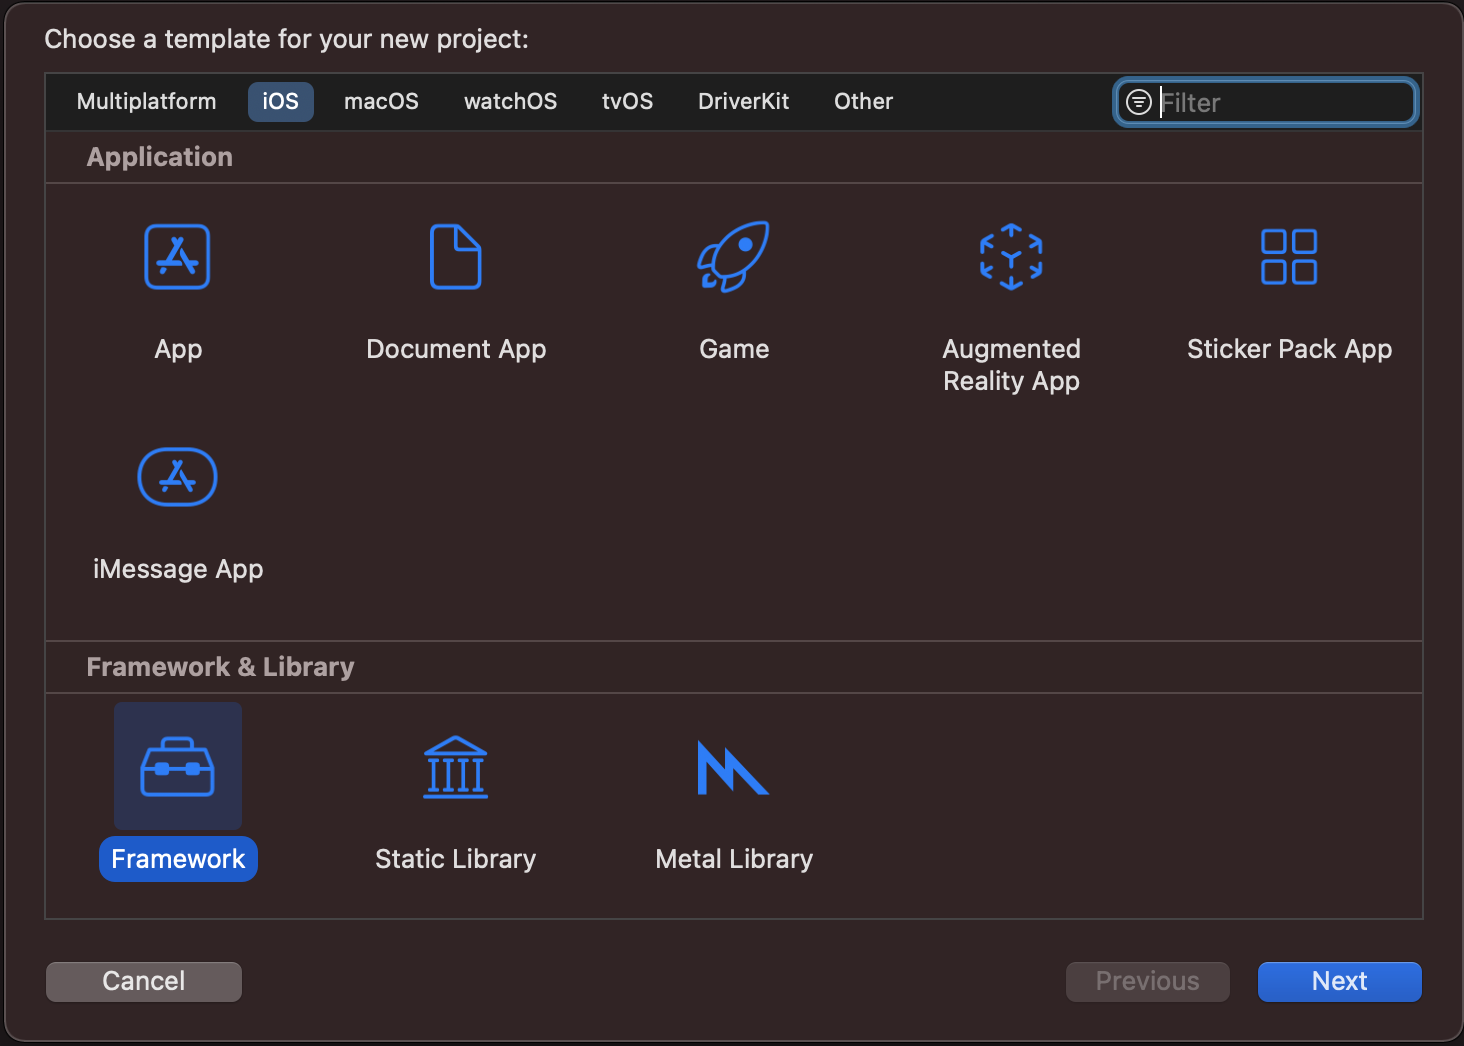Viewport: 1464px width, 1046px height.
Task: Select the Augmented Reality App icon
Action: click(1011, 257)
